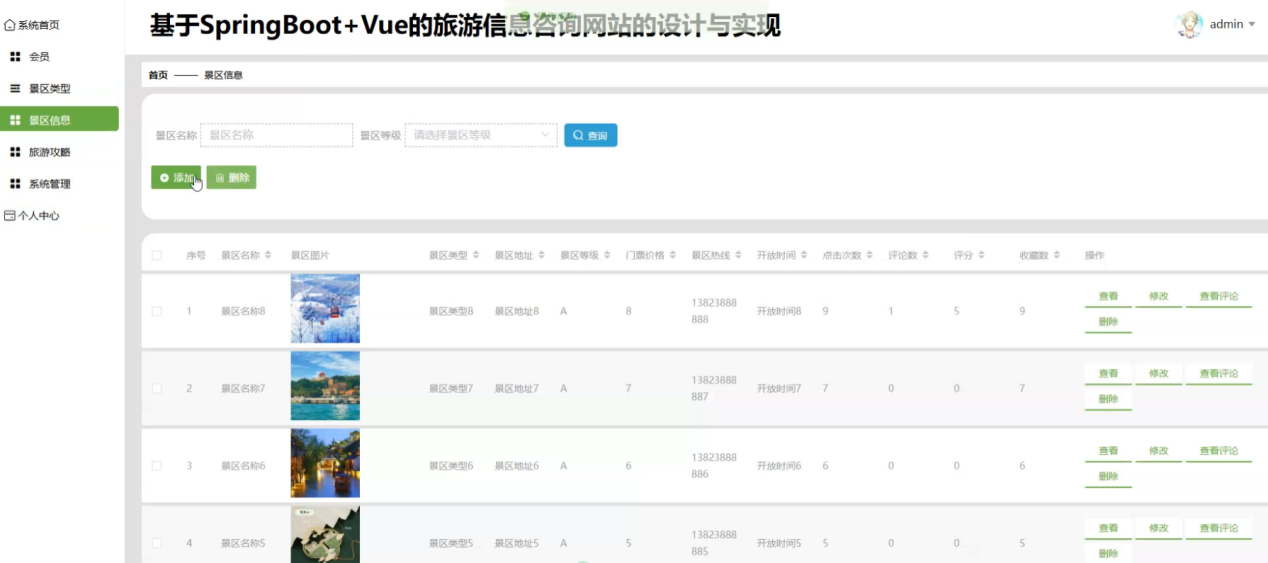Click 查看评论 for 景区名称6 row
This screenshot has height=563, width=1268.
click(1219, 451)
